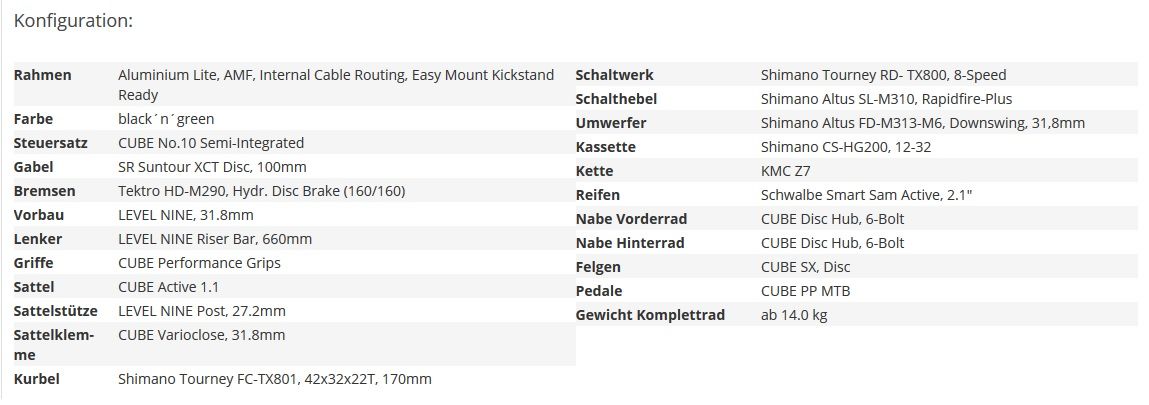Click the Konfiguration heading
Screen dimensions: 1149x405
[x=73, y=21]
